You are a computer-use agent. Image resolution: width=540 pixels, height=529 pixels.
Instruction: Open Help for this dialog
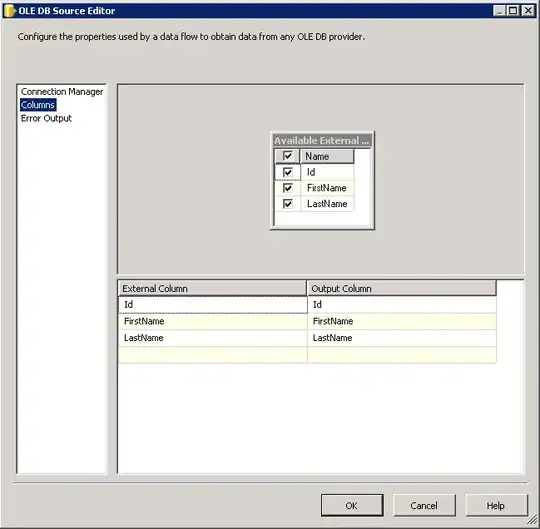[496, 505]
